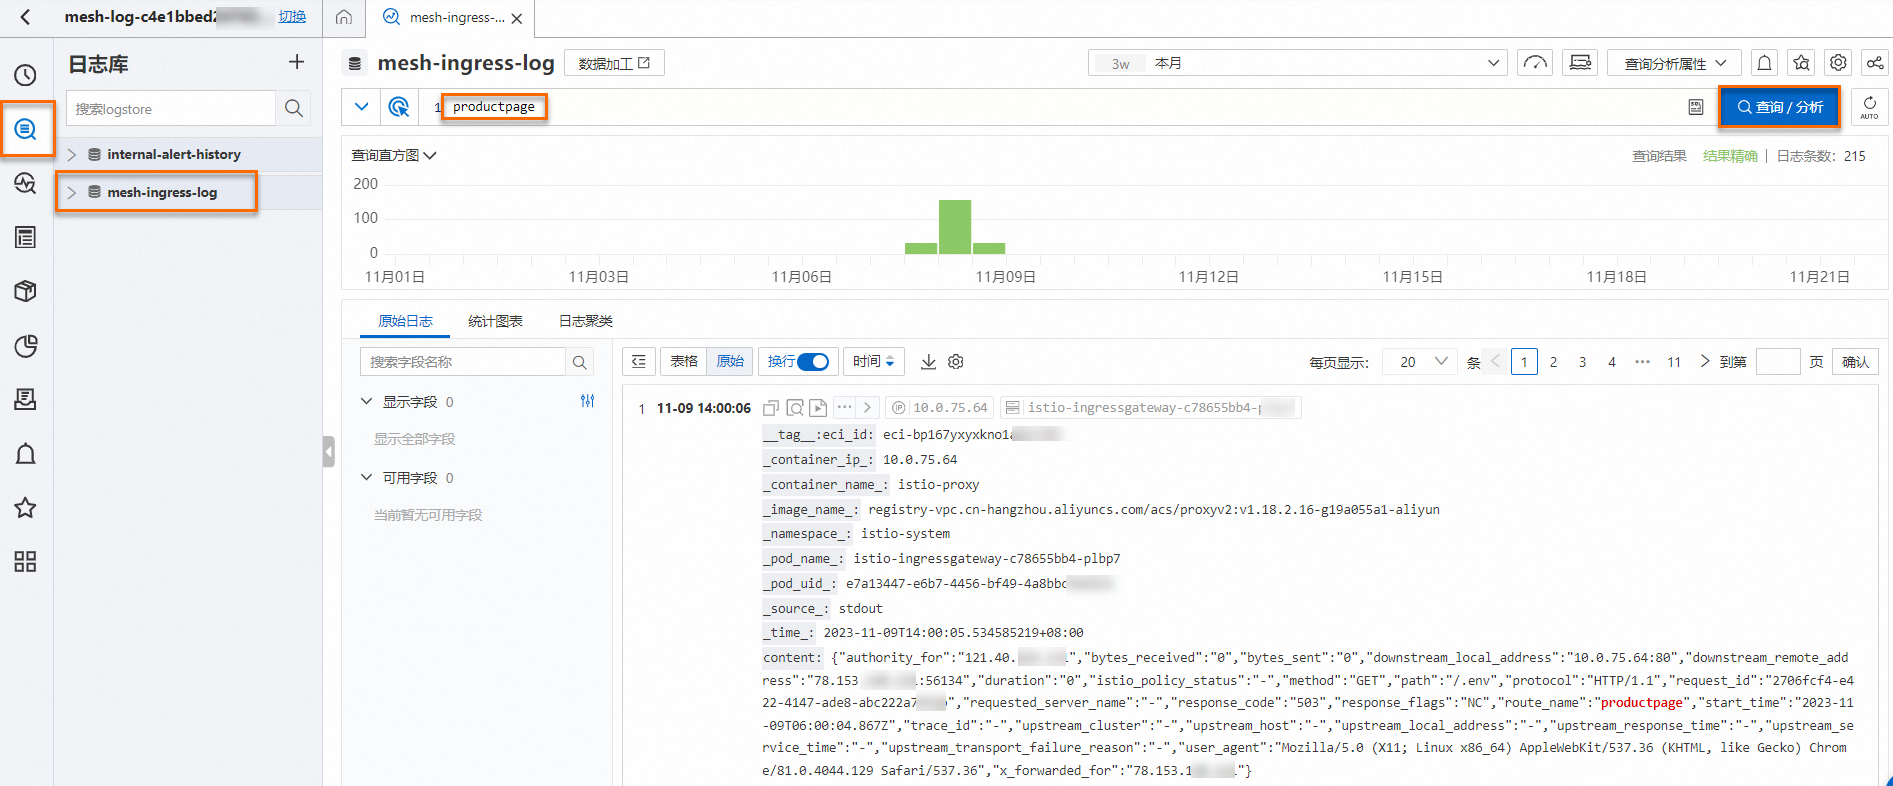Click the query history icon in search bar
The width and height of the screenshot is (1893, 786).
click(x=1696, y=107)
